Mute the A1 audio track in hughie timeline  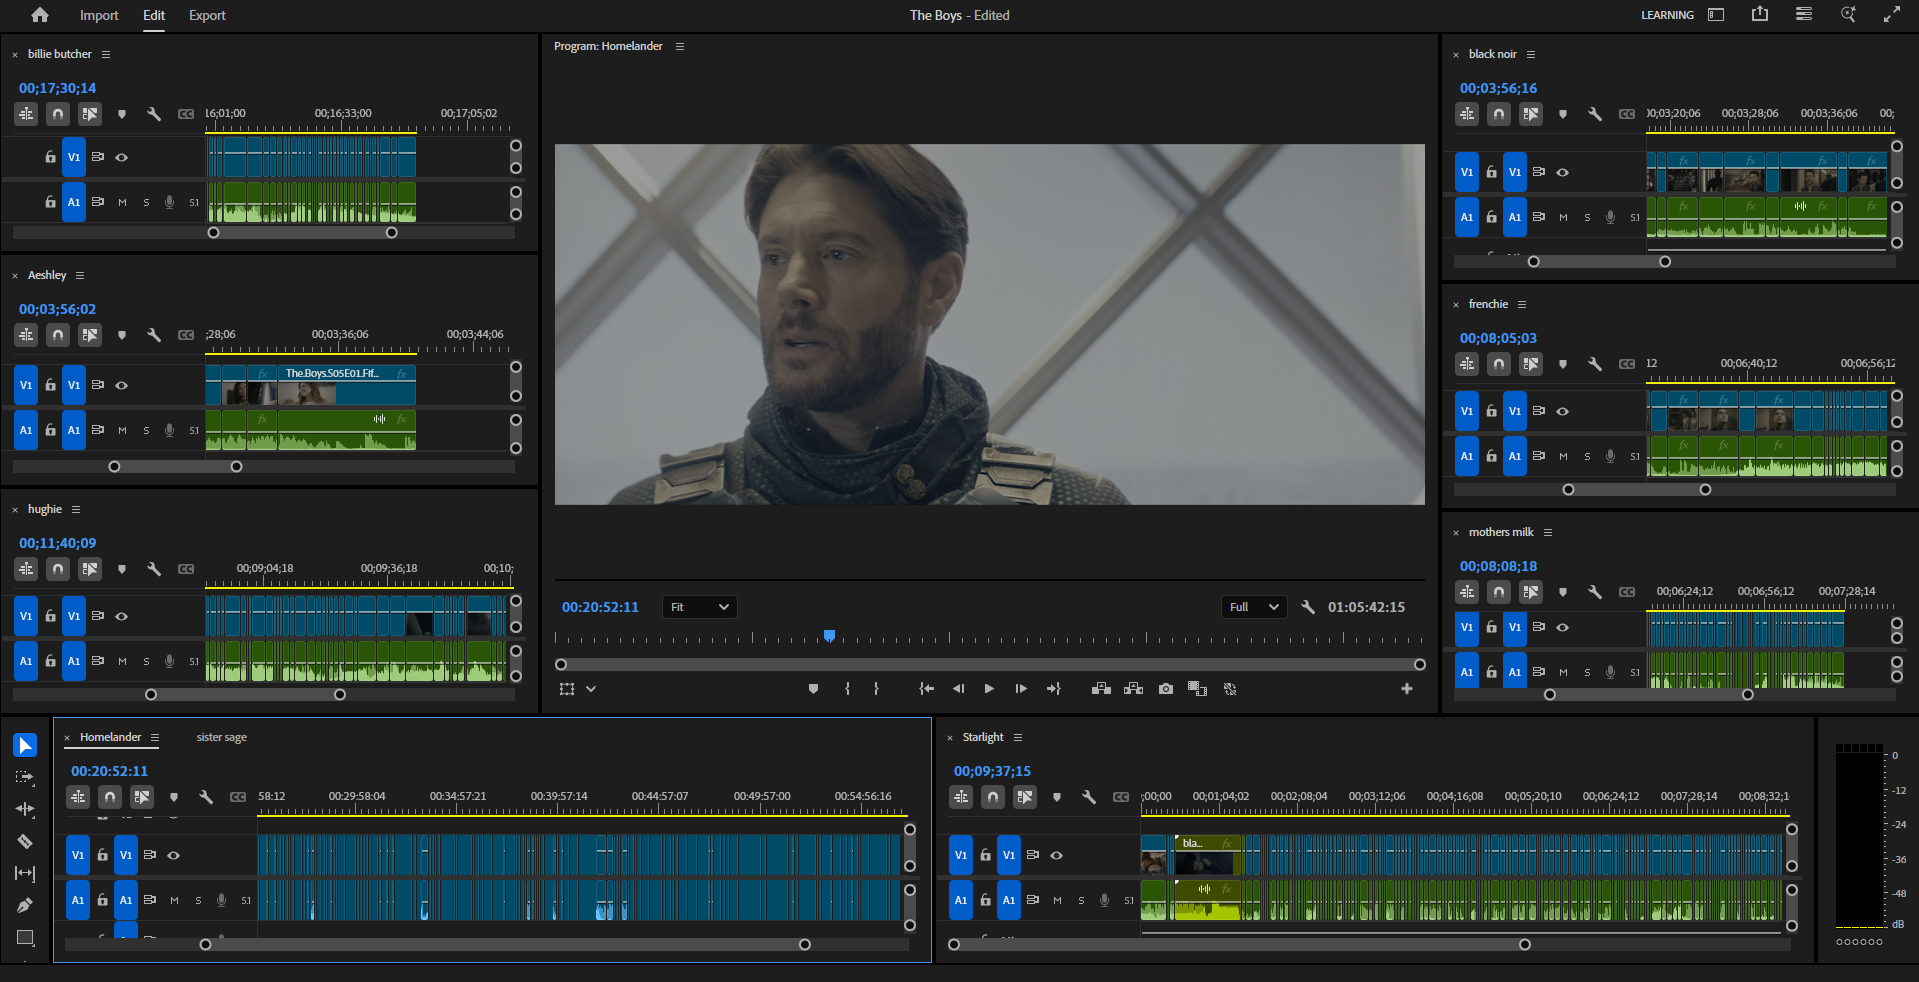coord(121,661)
